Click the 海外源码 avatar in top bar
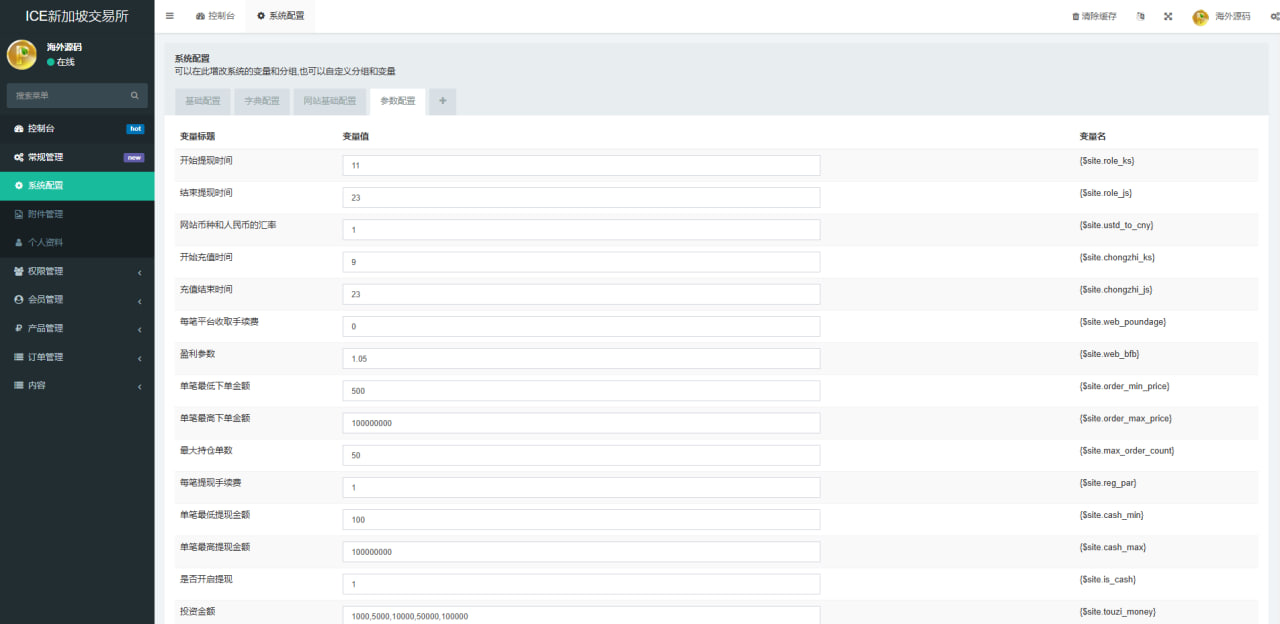Viewport: 1280px width, 624px height. (1200, 17)
